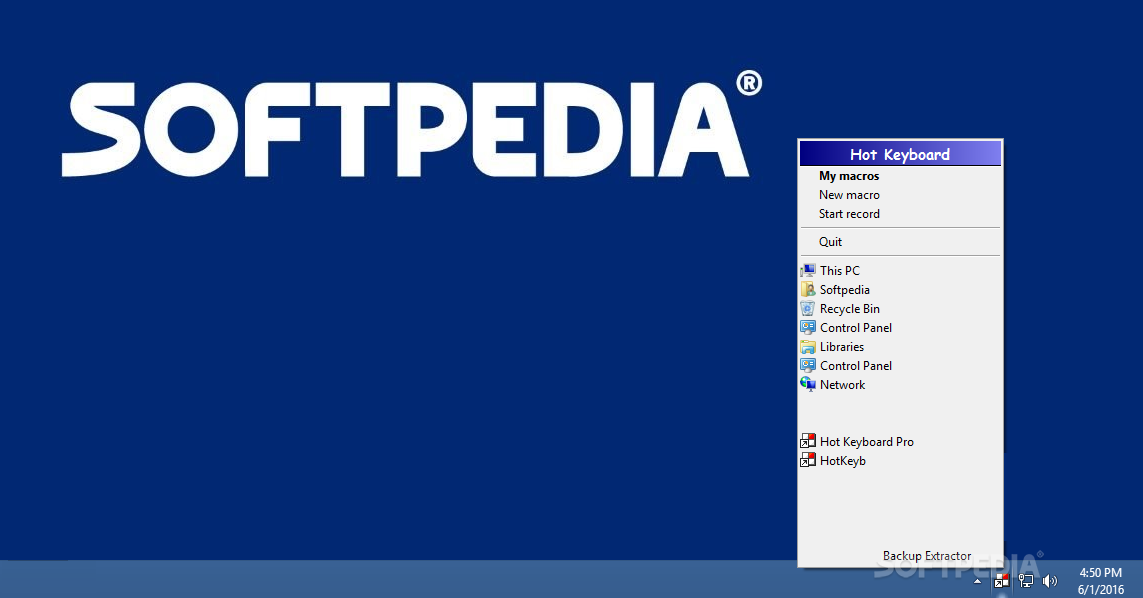Launch Hot Keyboard Pro label
Screen dimensions: 1143x598
866,441
